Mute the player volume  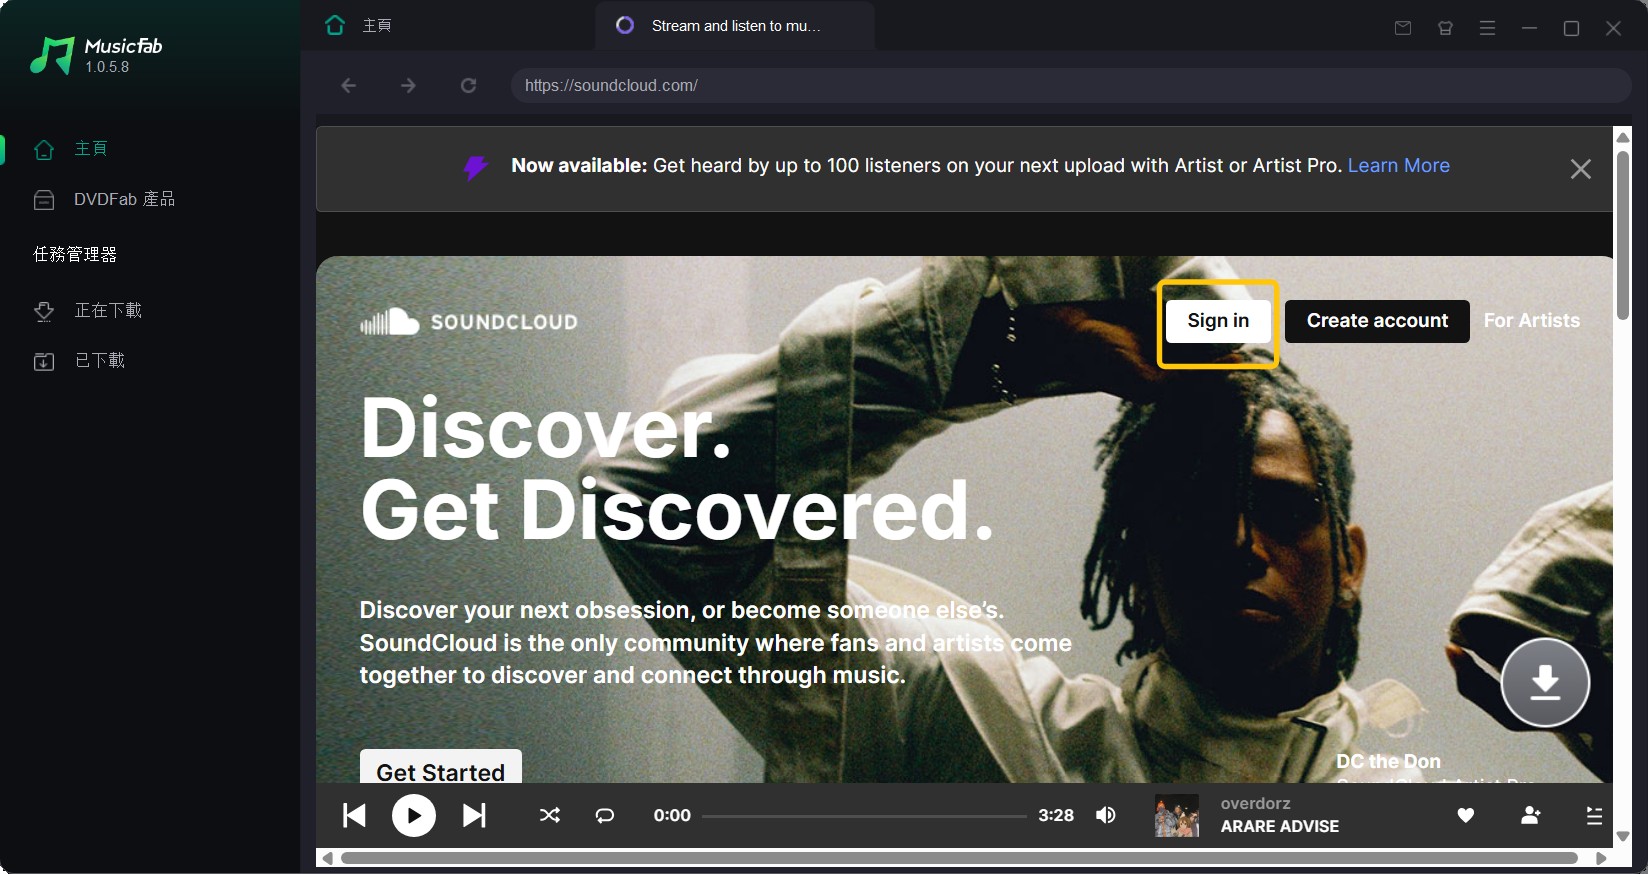1106,816
